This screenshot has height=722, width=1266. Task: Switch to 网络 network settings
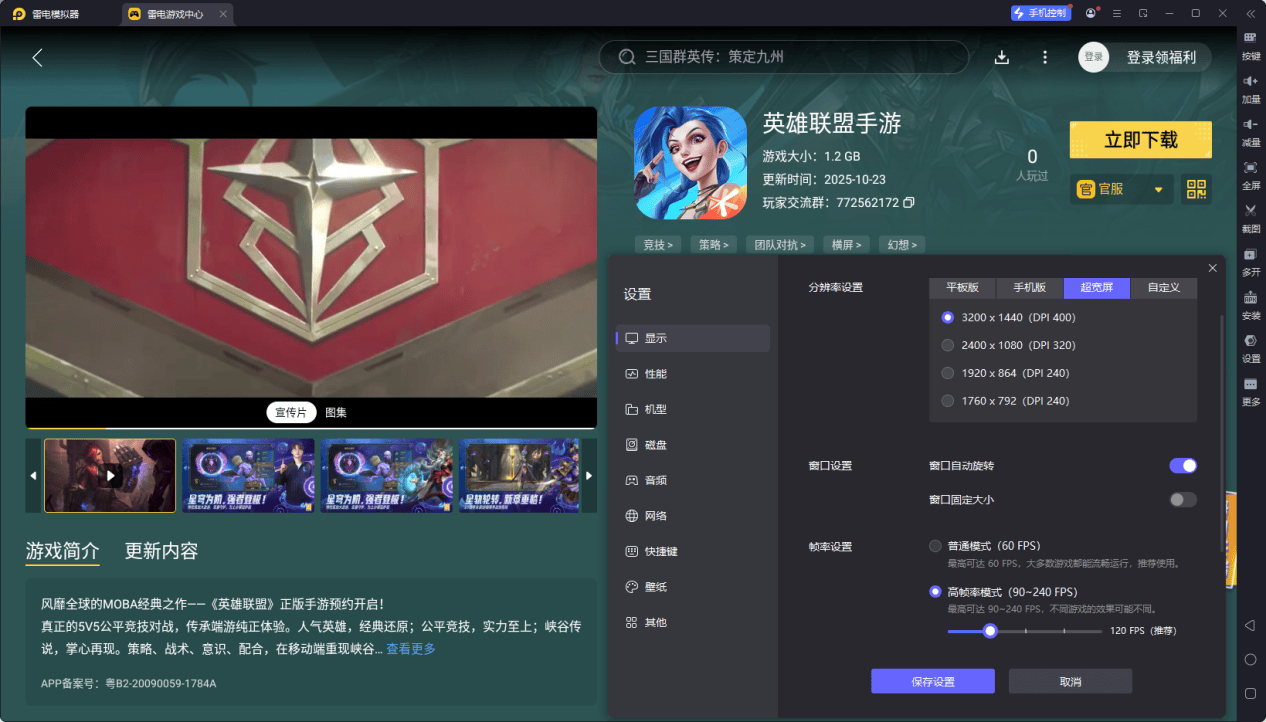655,515
